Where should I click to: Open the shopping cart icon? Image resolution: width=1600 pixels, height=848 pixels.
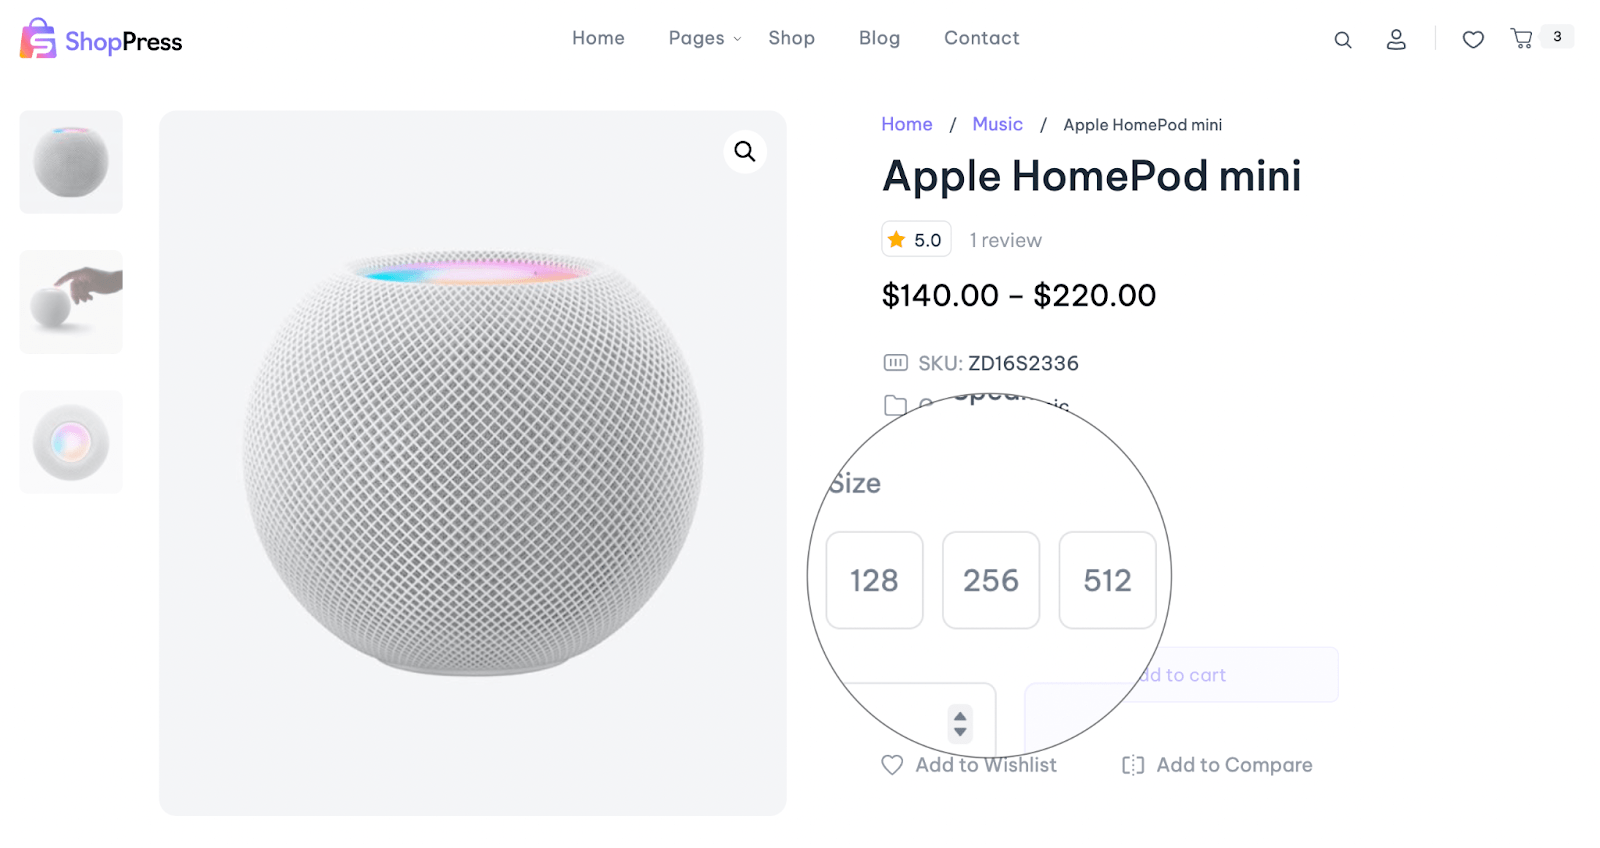click(1522, 39)
